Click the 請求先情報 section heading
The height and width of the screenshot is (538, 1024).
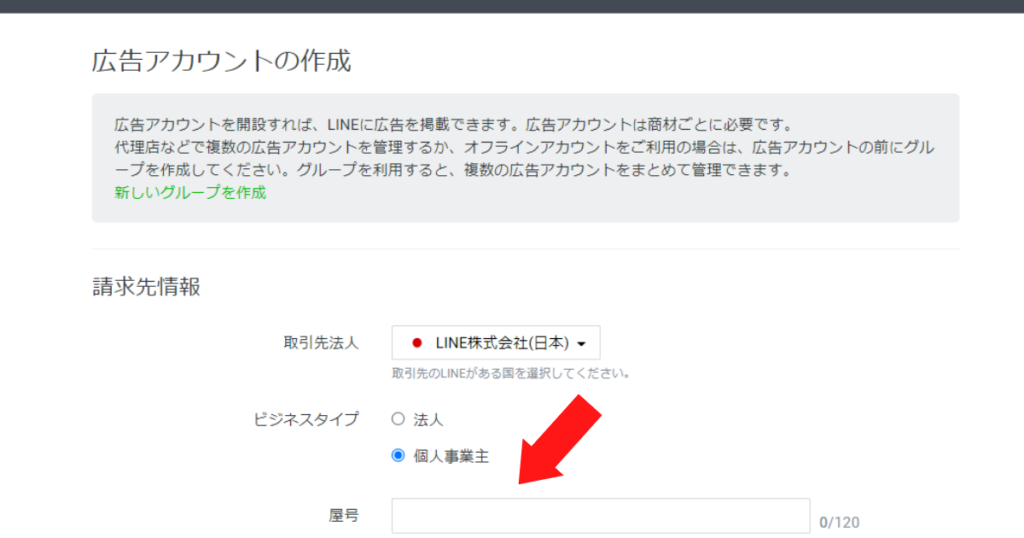(146, 287)
